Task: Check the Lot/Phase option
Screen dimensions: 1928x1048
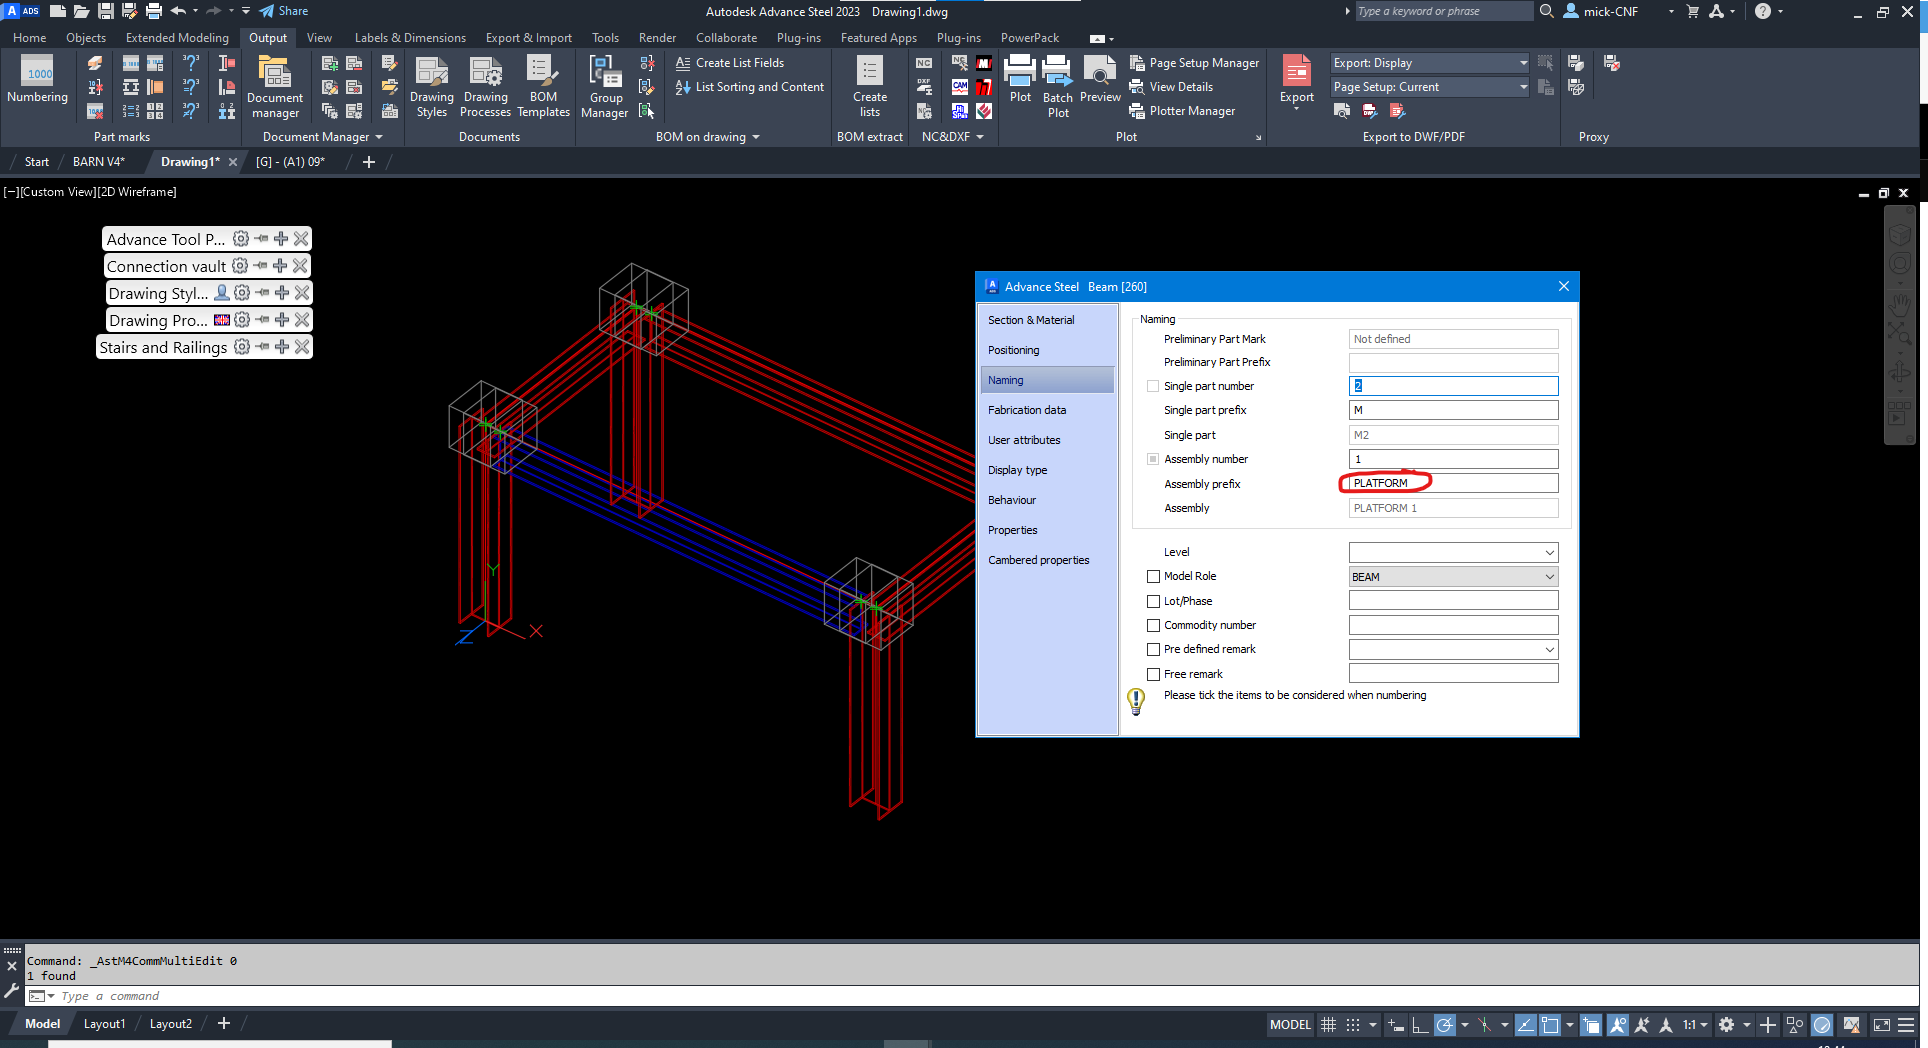Action: pos(1153,601)
